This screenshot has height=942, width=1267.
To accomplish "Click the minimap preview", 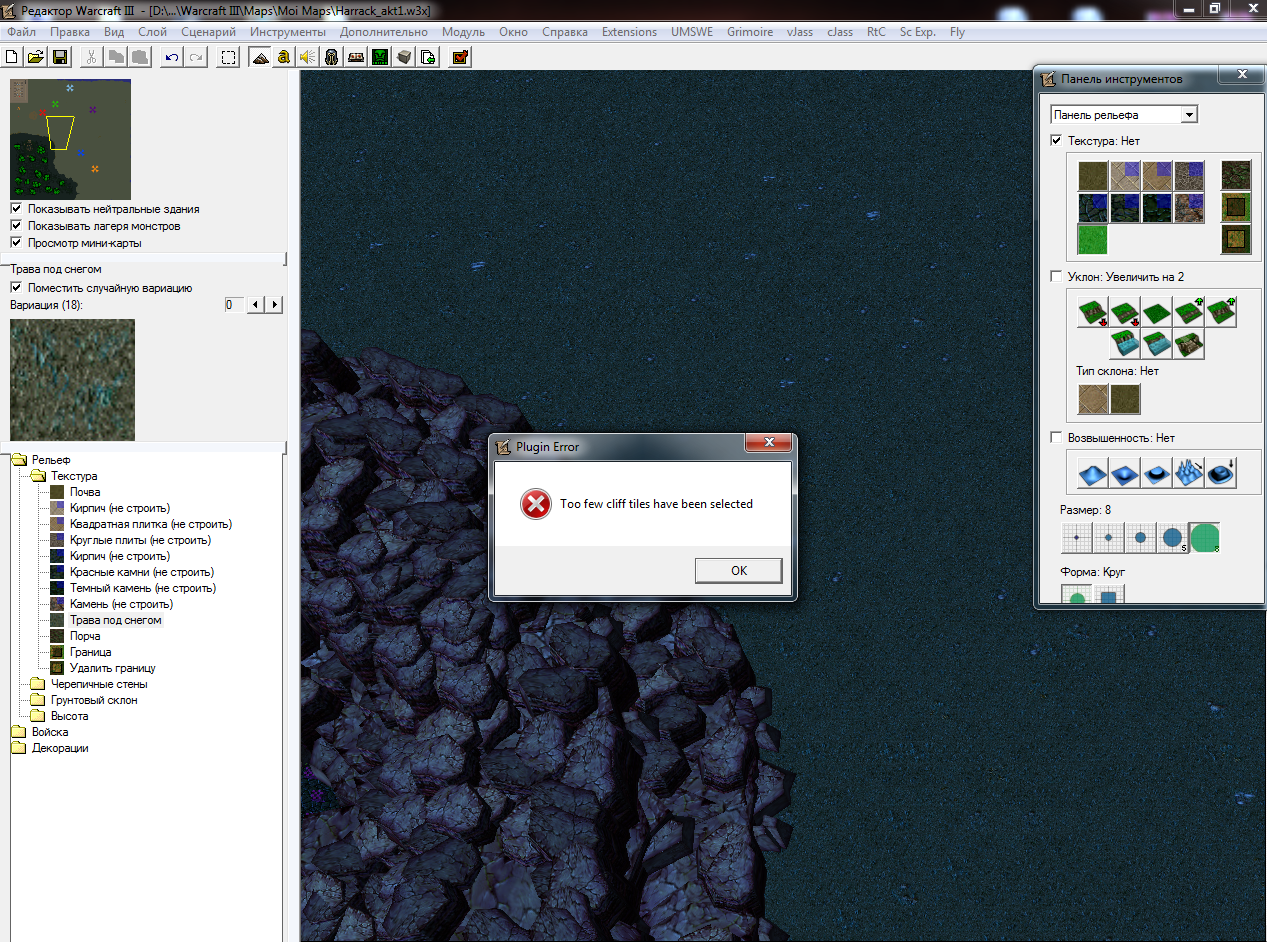I will [70, 139].
